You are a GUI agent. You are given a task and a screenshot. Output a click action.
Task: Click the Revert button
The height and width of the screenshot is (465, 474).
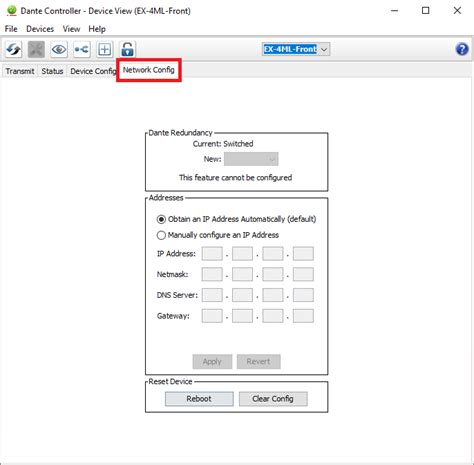click(x=258, y=362)
